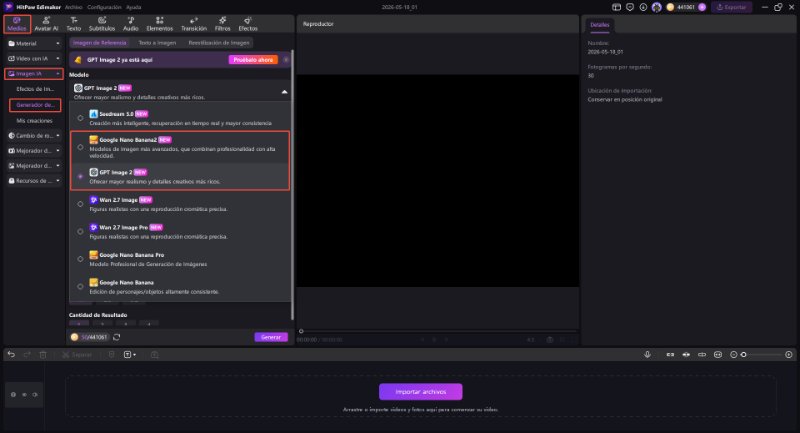Expand the Recursos de ... section
800x433 pixels.
point(34,181)
